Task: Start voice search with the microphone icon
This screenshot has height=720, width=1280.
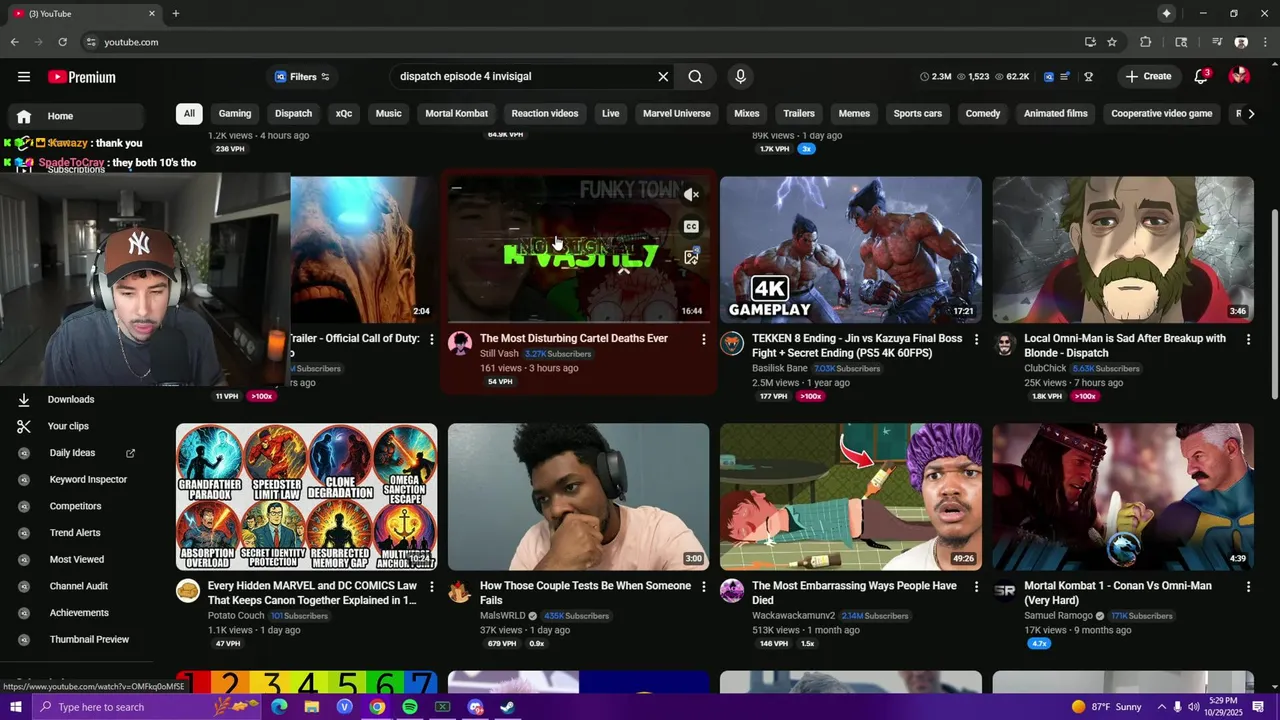Action: (x=740, y=77)
